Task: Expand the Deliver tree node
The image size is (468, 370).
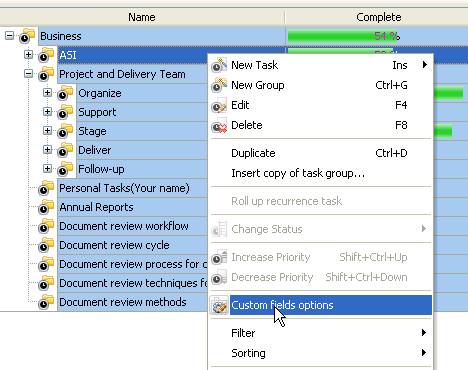Action: (x=48, y=149)
